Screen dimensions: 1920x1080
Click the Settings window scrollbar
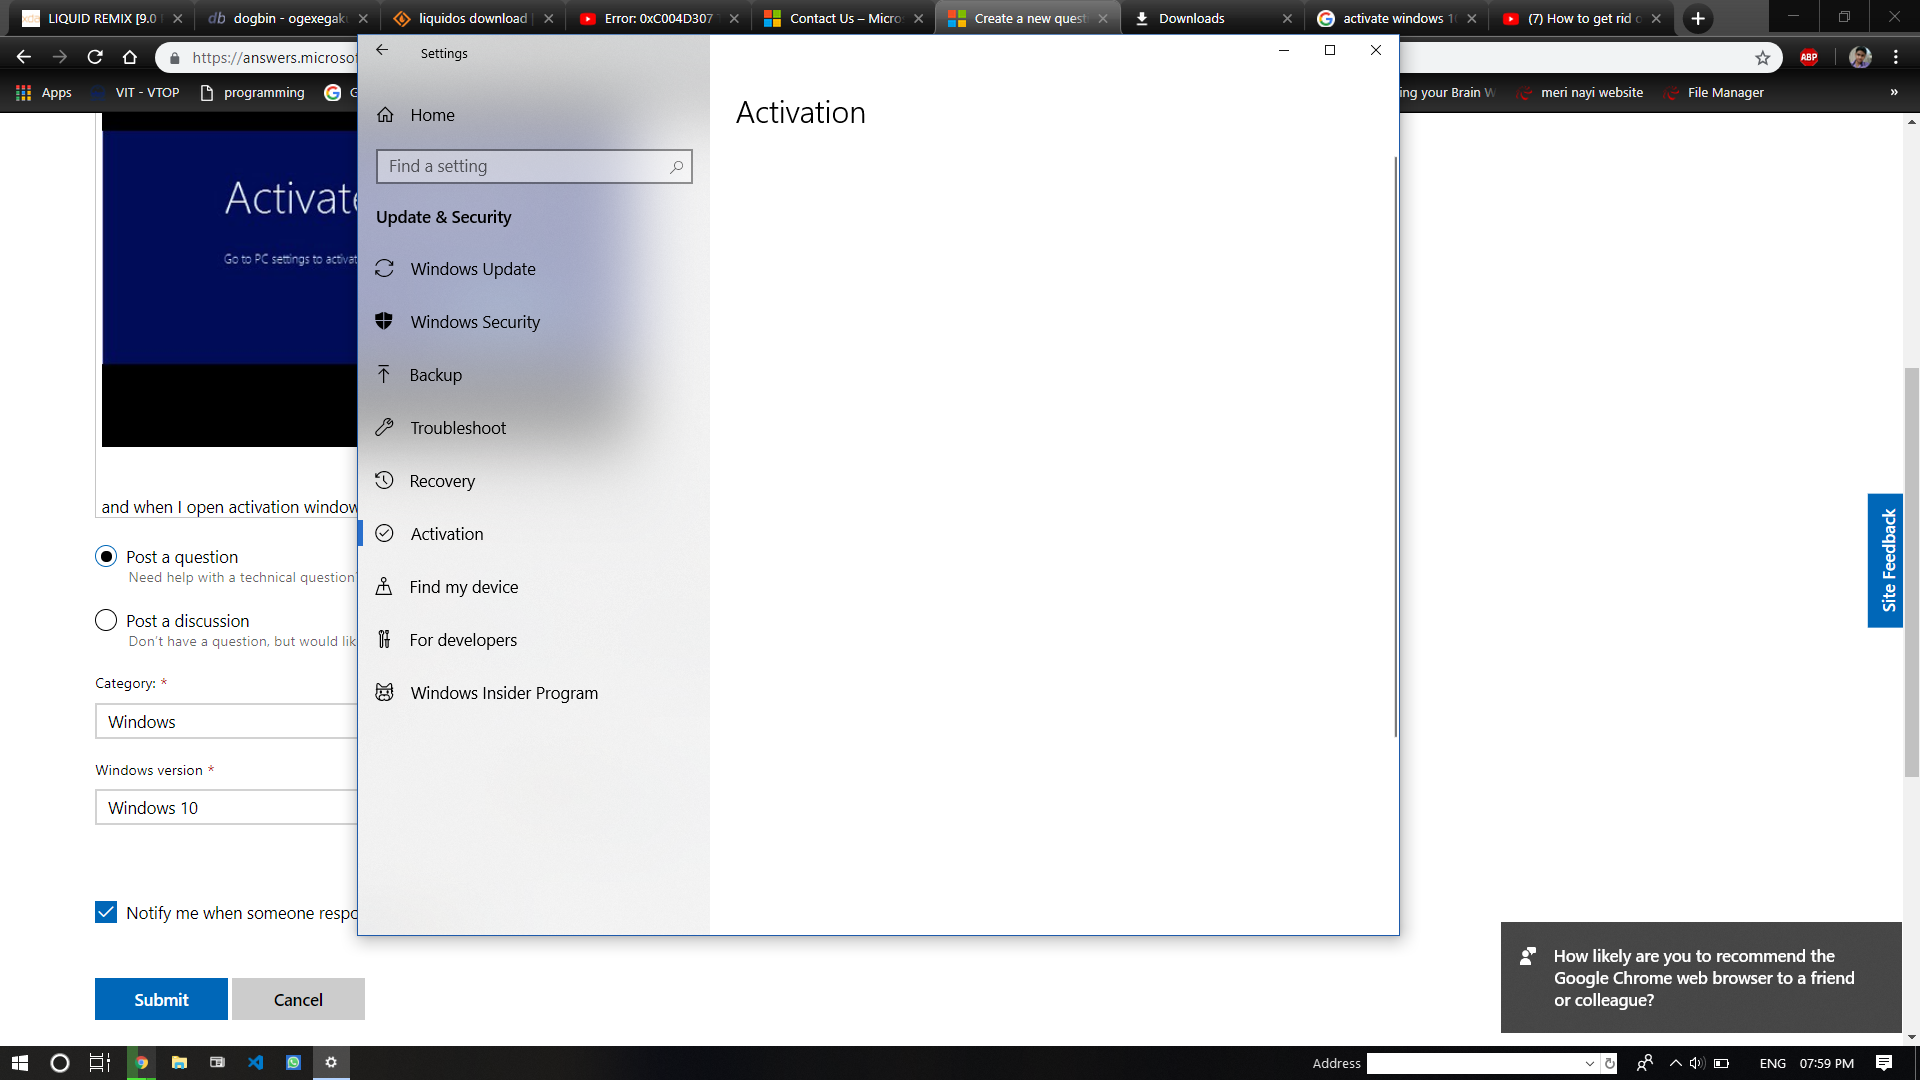click(1395, 447)
